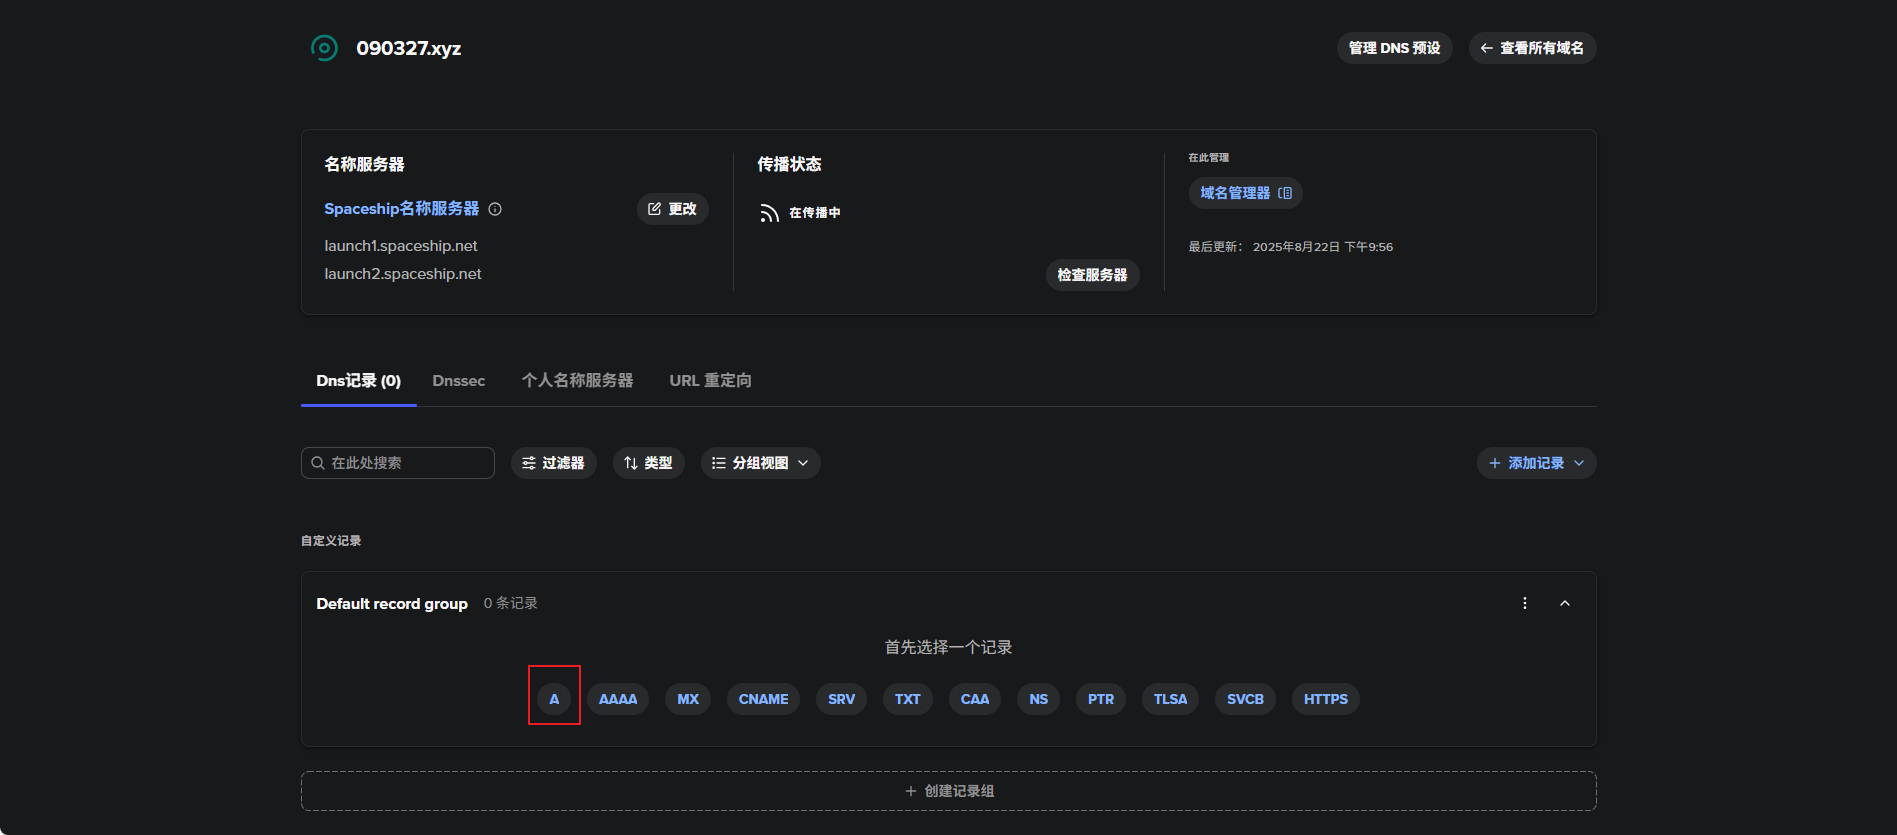Open the 分组视图 view dropdown
This screenshot has height=835, width=1897.
[x=760, y=463]
